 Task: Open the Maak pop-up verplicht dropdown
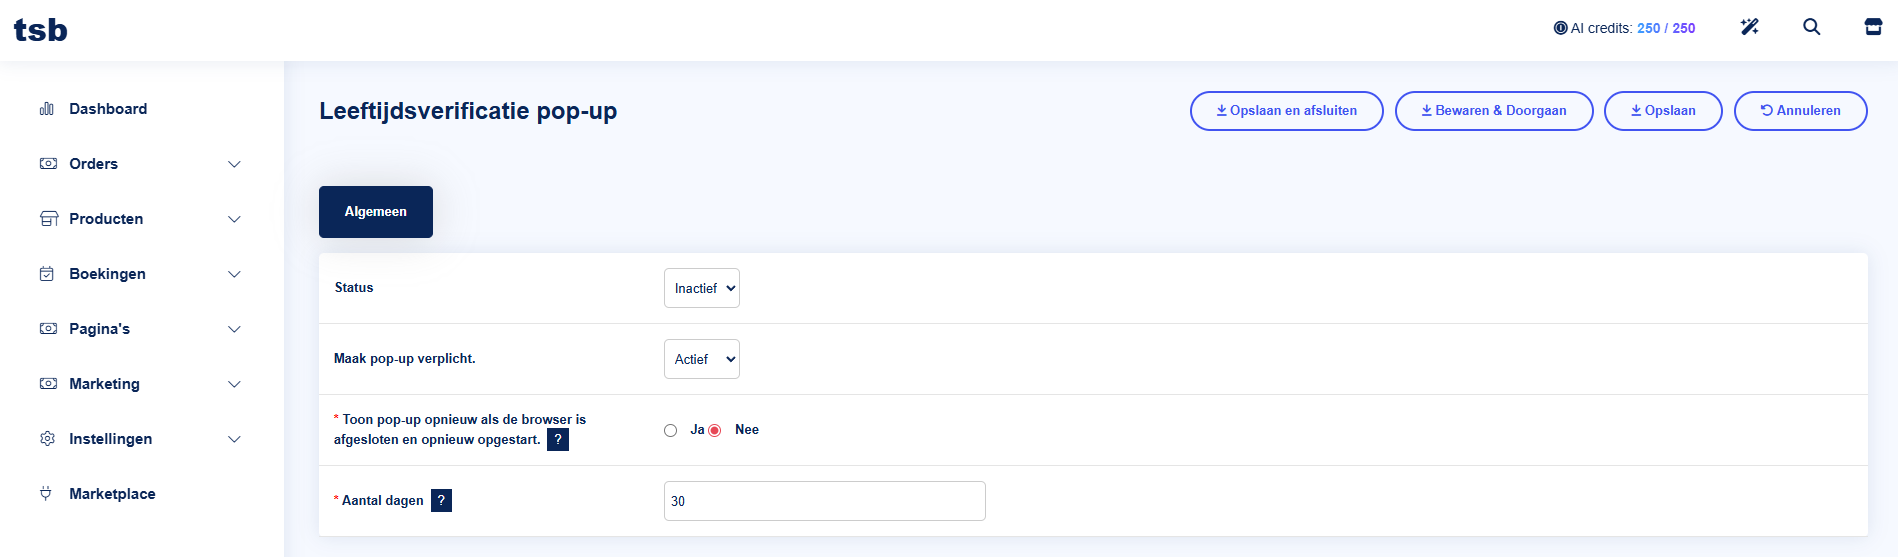701,359
